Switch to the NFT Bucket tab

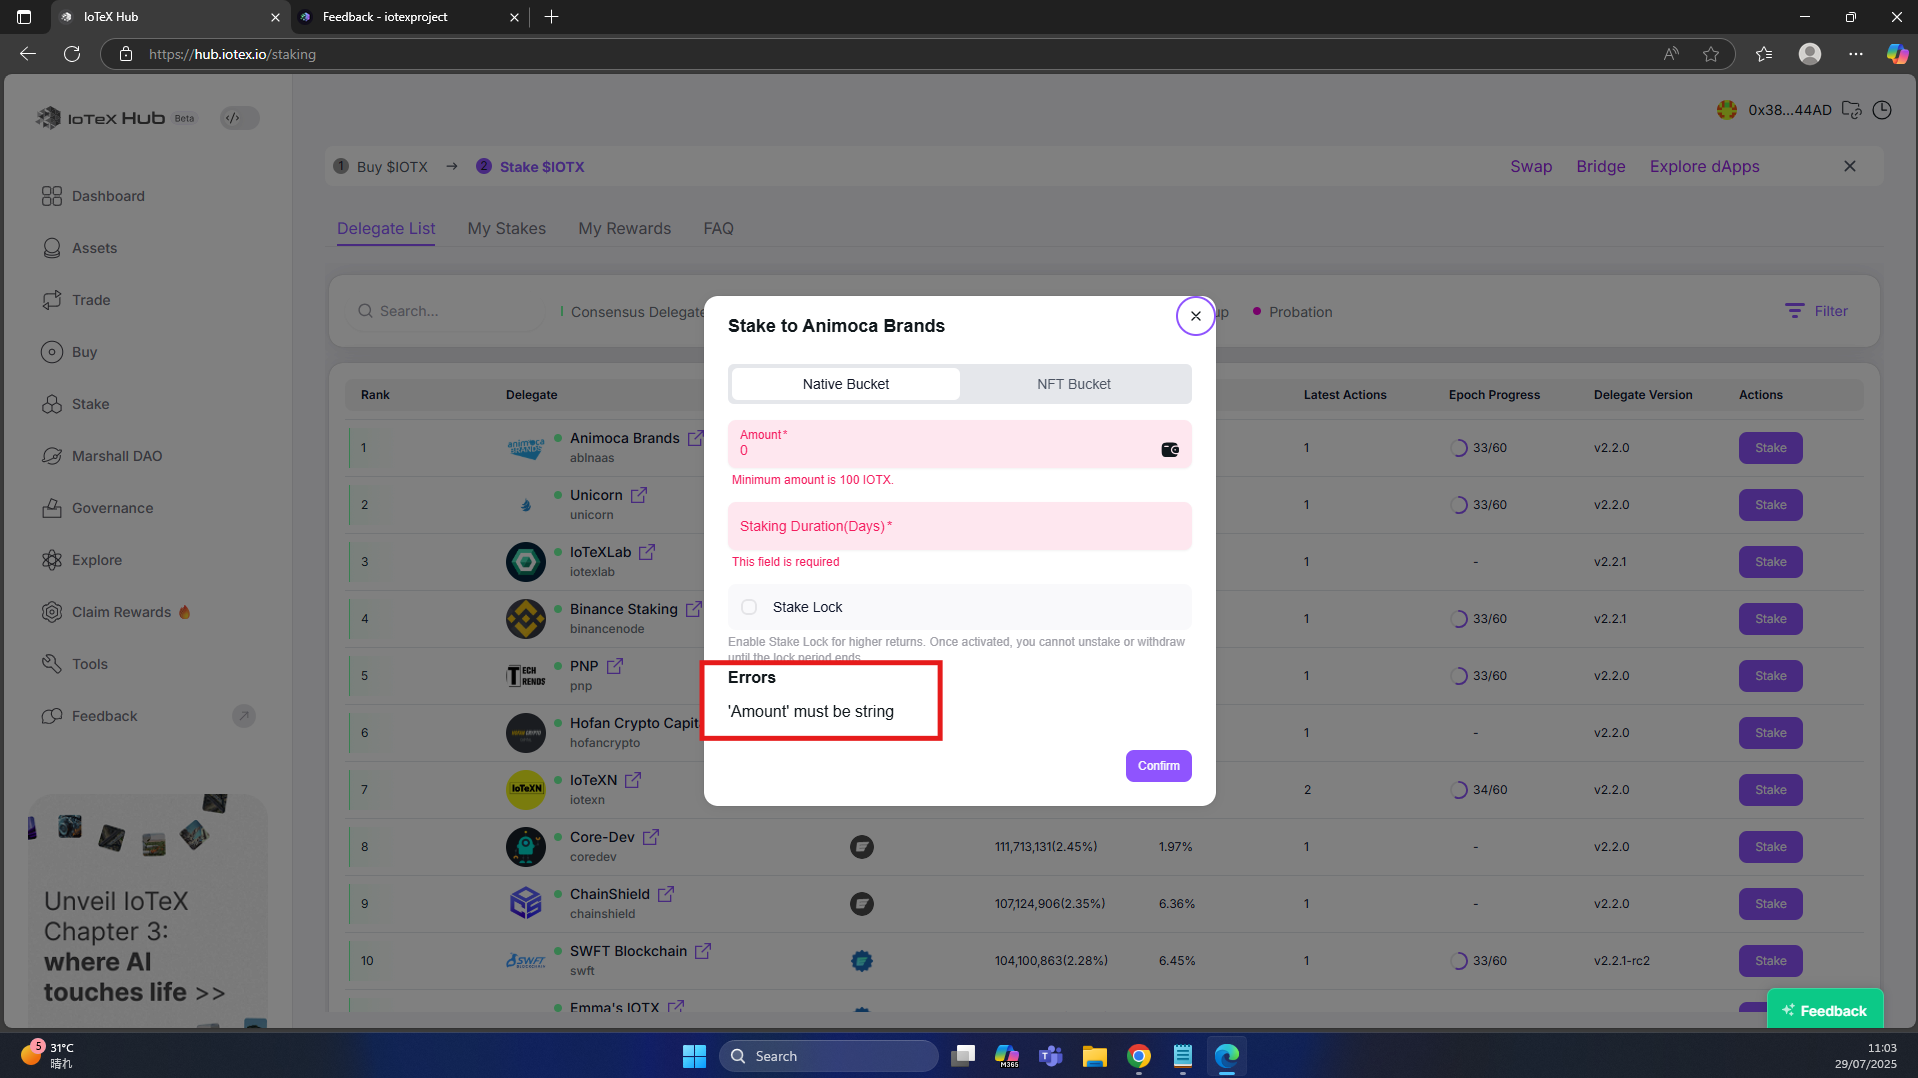click(1074, 384)
